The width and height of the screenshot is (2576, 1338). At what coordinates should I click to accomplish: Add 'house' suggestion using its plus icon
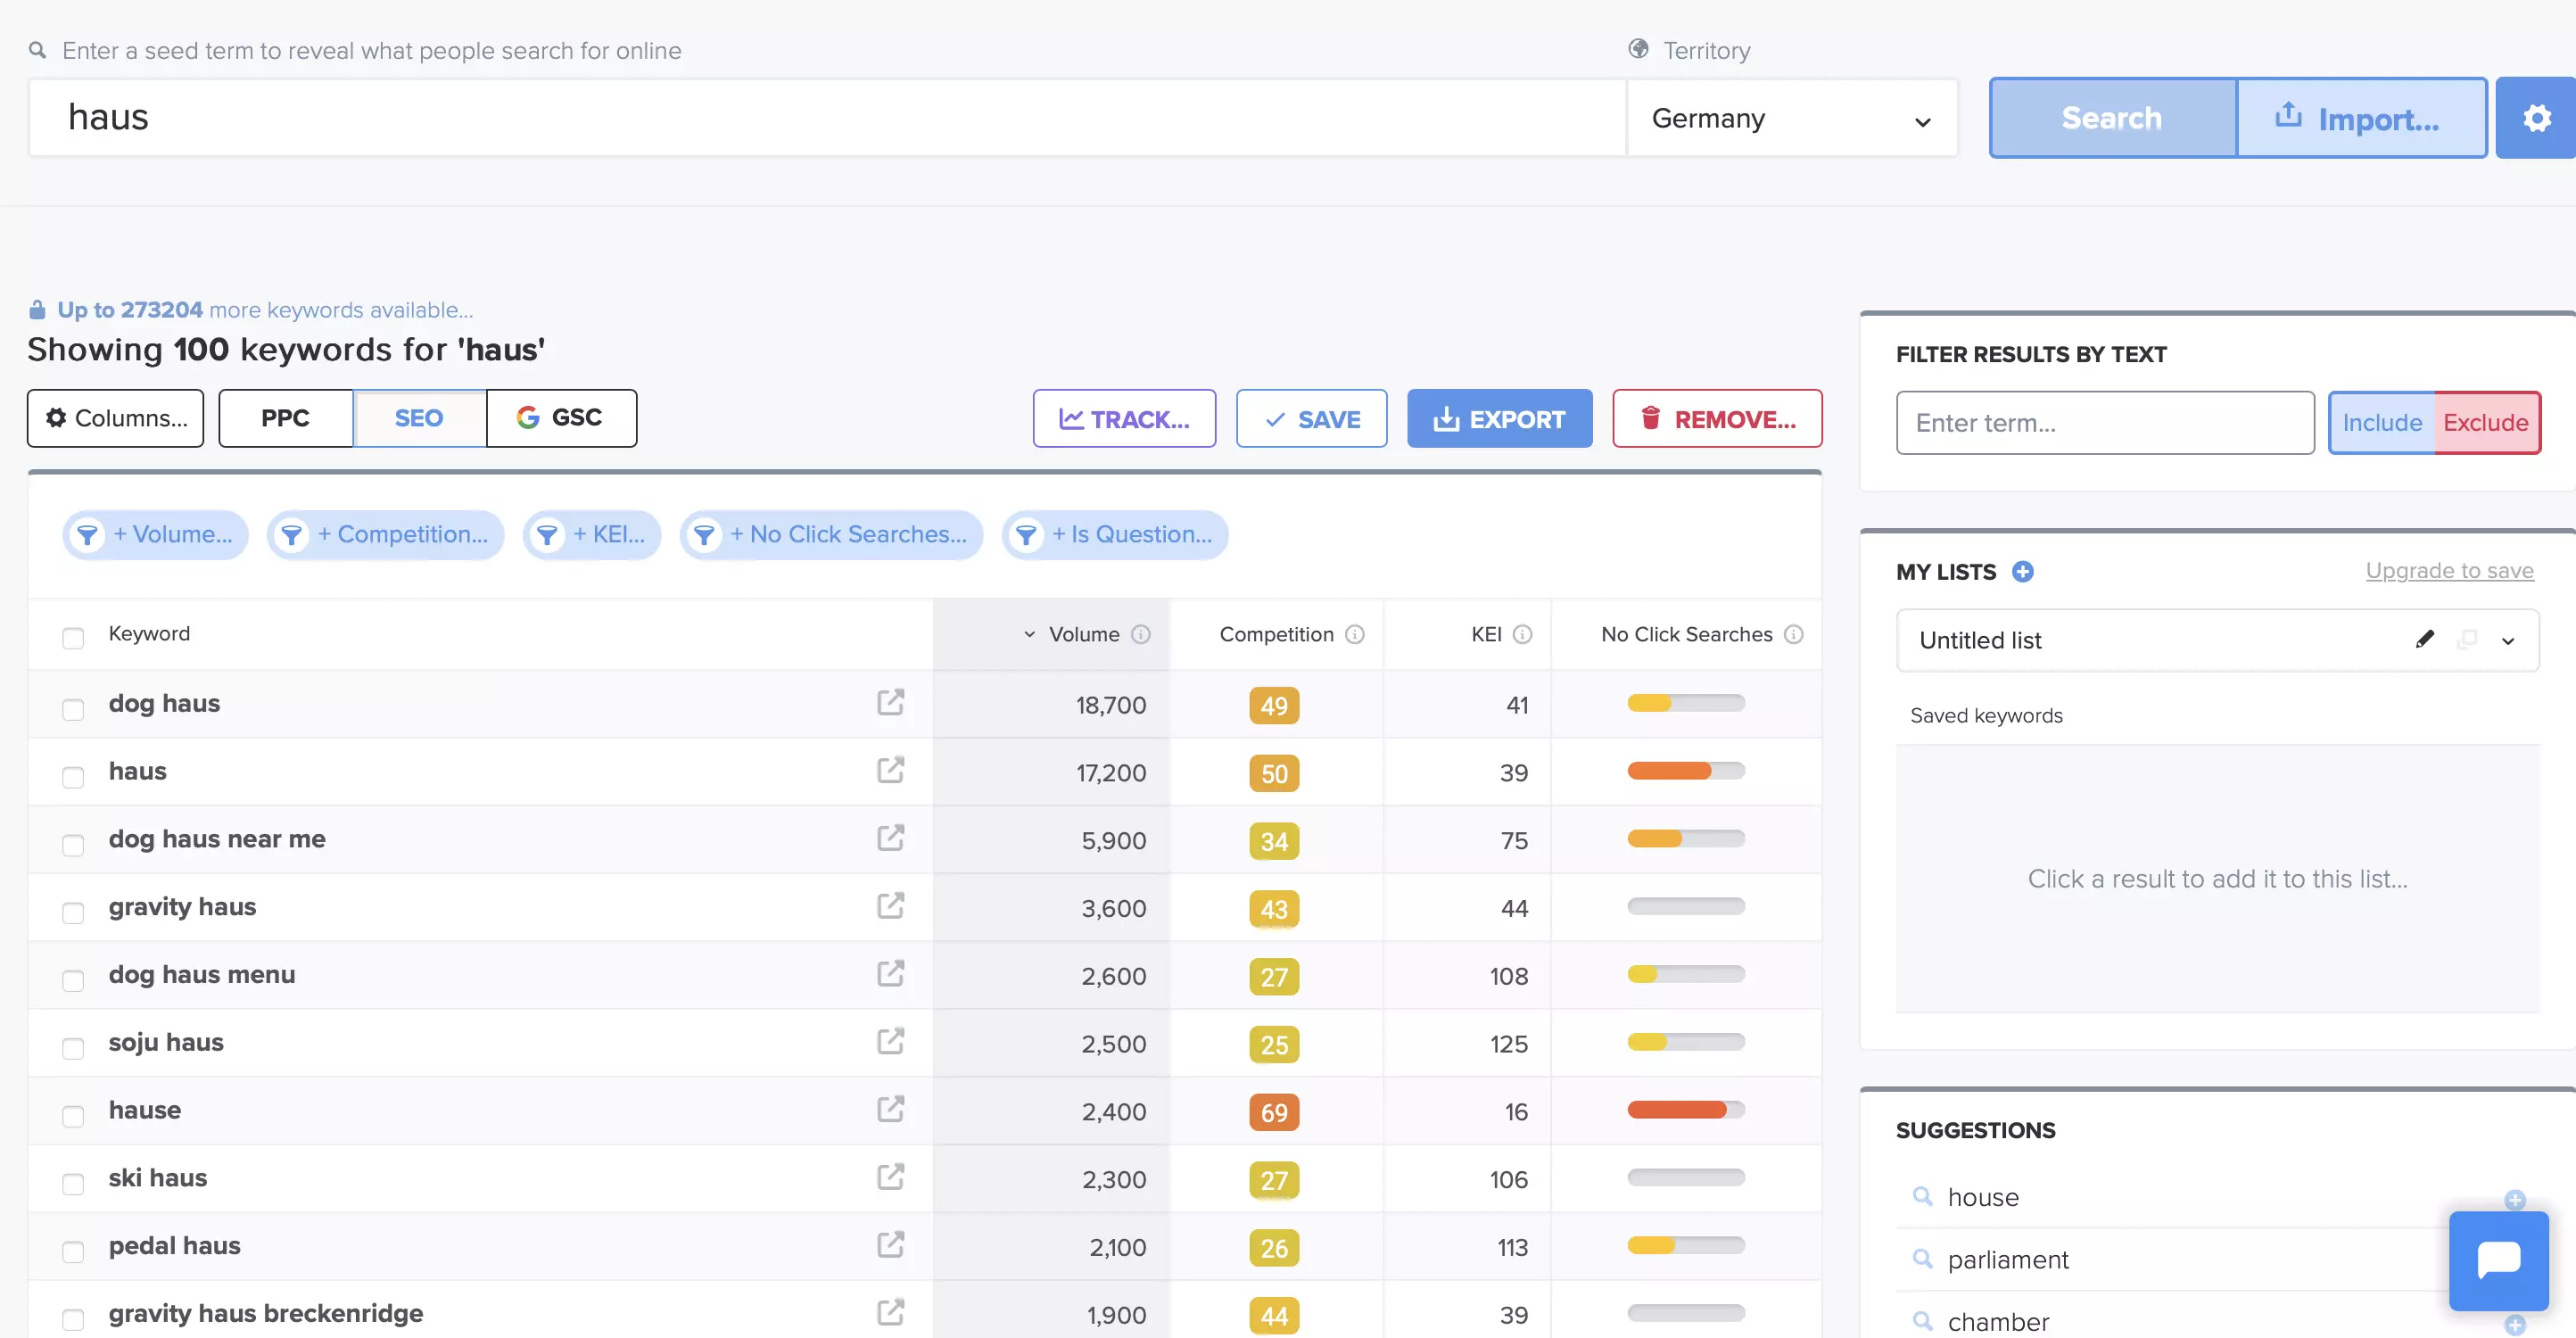[x=2517, y=1200]
